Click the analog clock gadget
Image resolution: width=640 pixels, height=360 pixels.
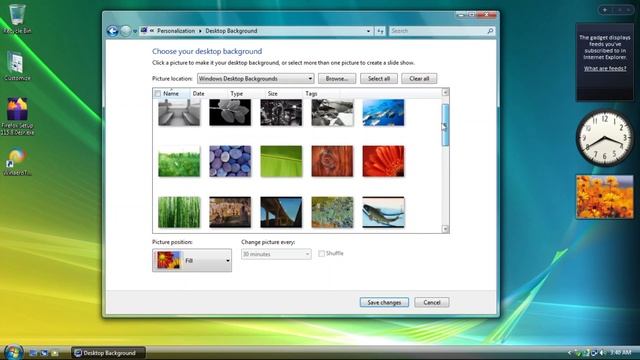coord(605,138)
